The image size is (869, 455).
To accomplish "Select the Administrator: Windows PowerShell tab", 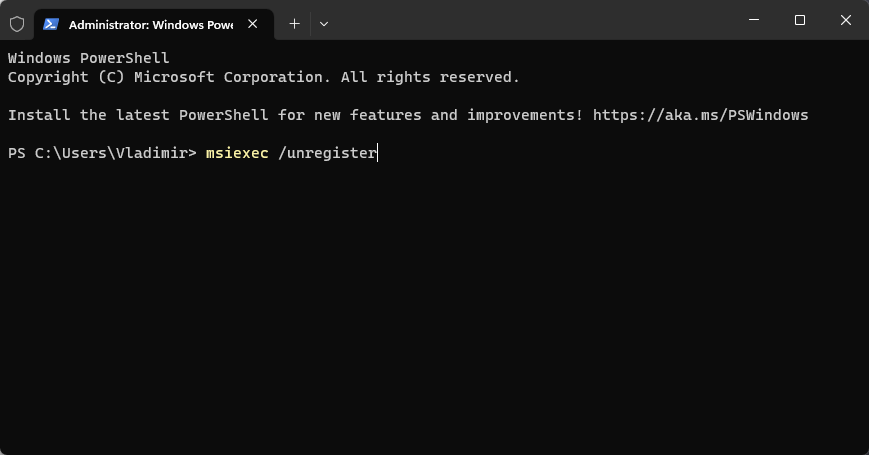I will pos(154,24).
